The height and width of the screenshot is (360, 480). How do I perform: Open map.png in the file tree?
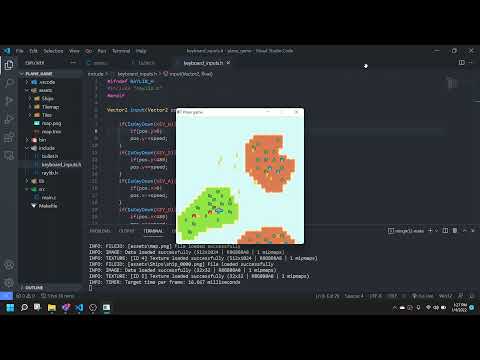[x=50, y=123]
